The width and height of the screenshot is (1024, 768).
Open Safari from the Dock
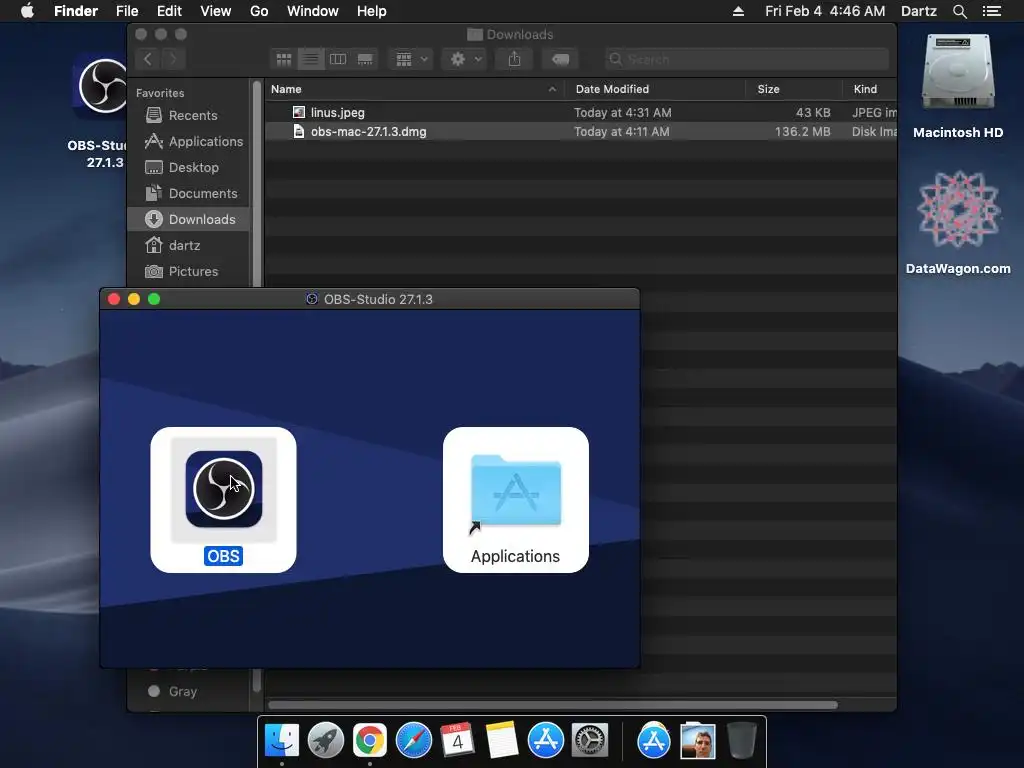coord(413,741)
